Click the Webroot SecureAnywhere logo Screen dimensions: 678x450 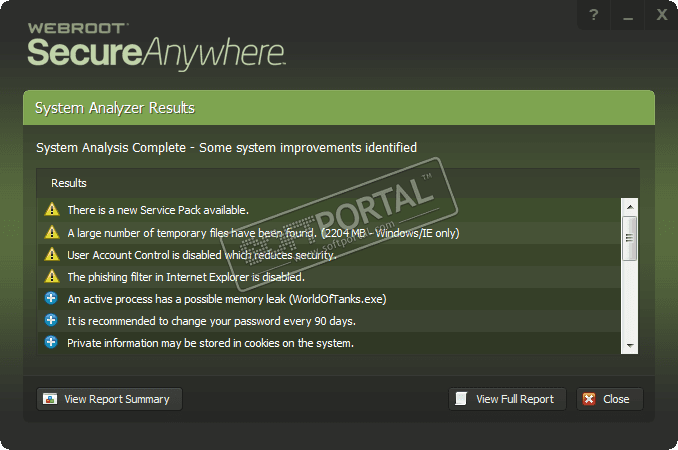point(156,47)
